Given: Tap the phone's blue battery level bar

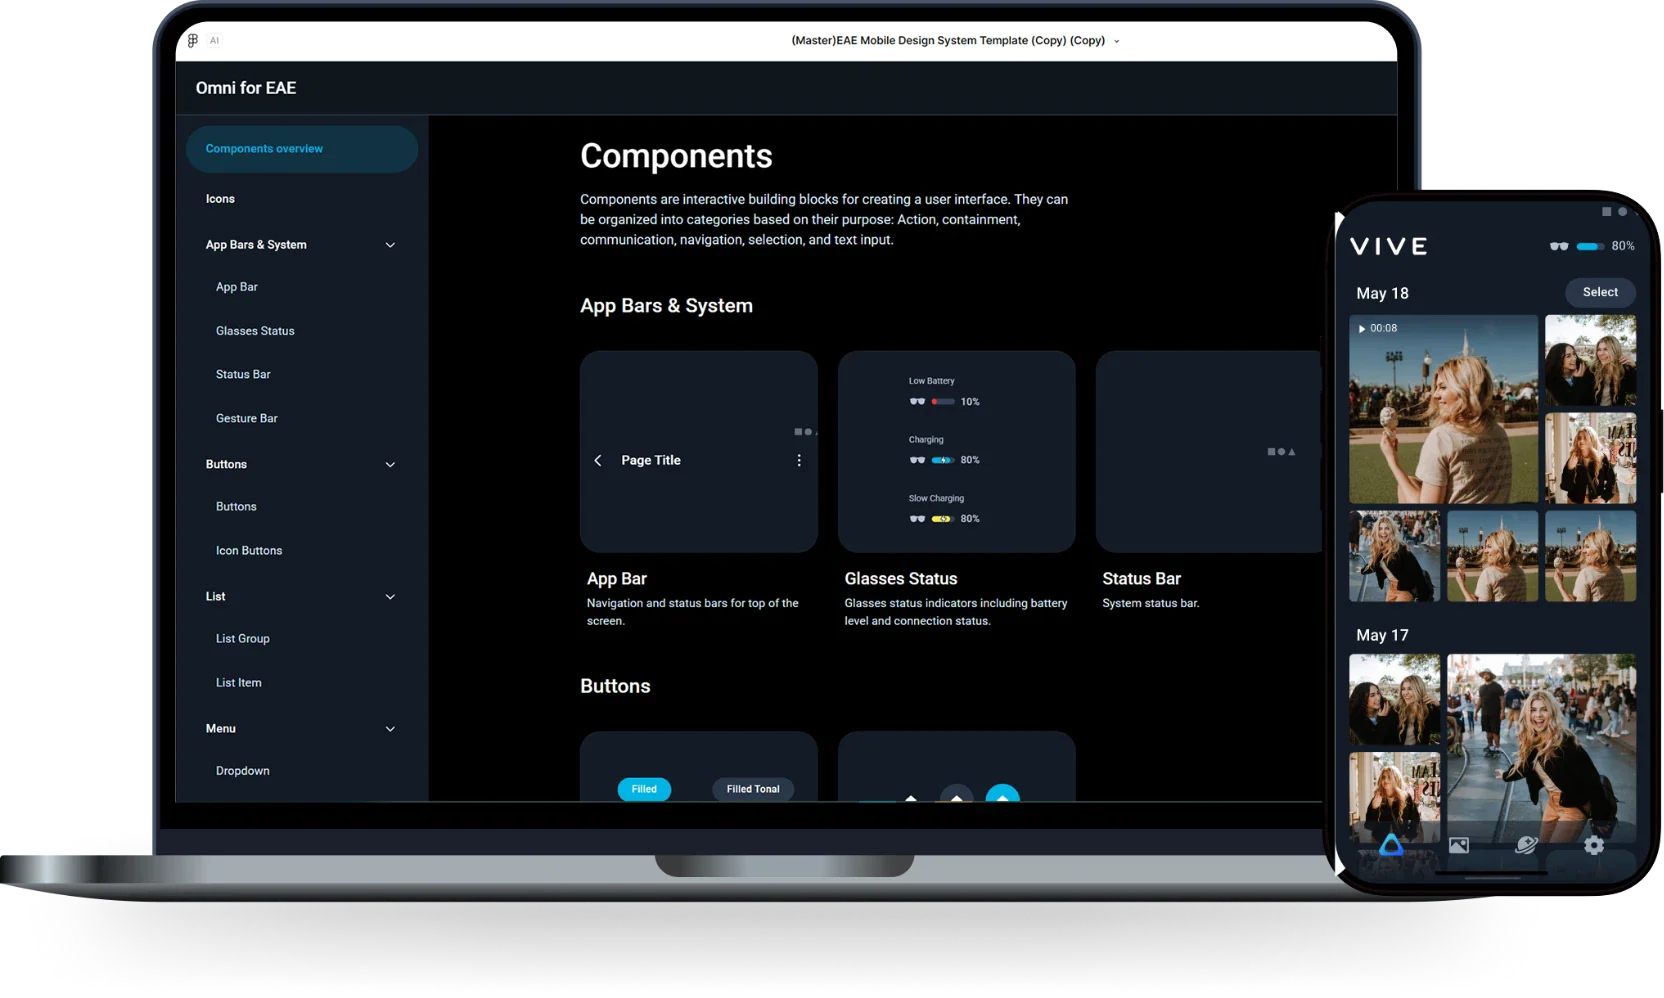Looking at the screenshot, I should pos(1590,246).
